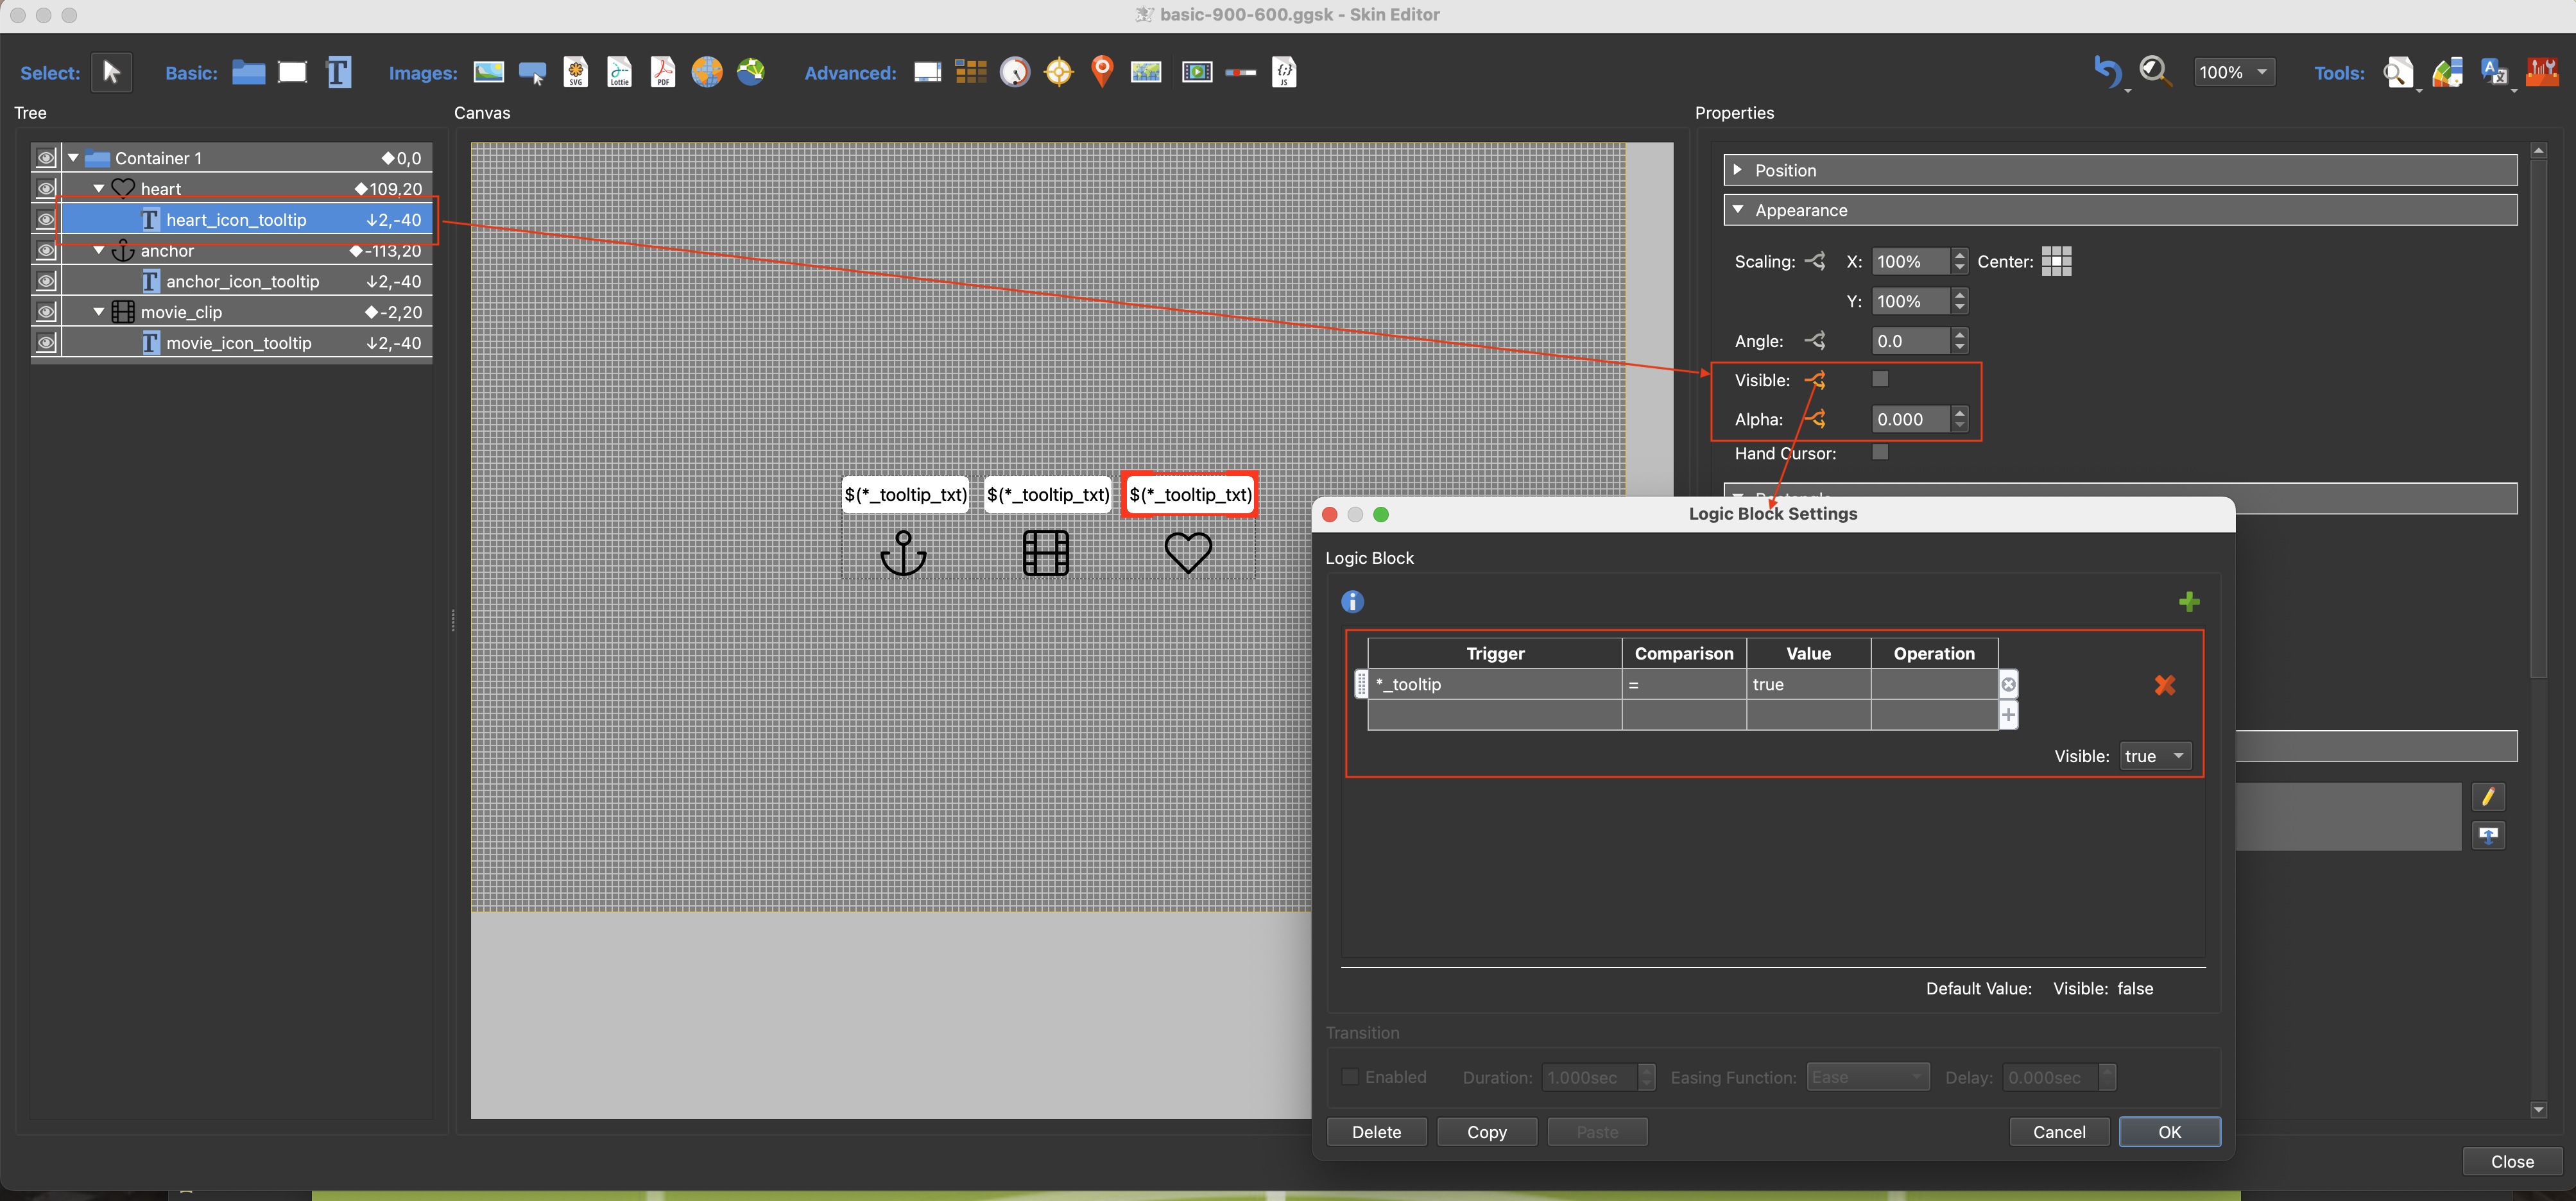The width and height of the screenshot is (2576, 1201).
Task: Toggle visibility eye for heart_icon_tooltip
Action: pos(46,219)
